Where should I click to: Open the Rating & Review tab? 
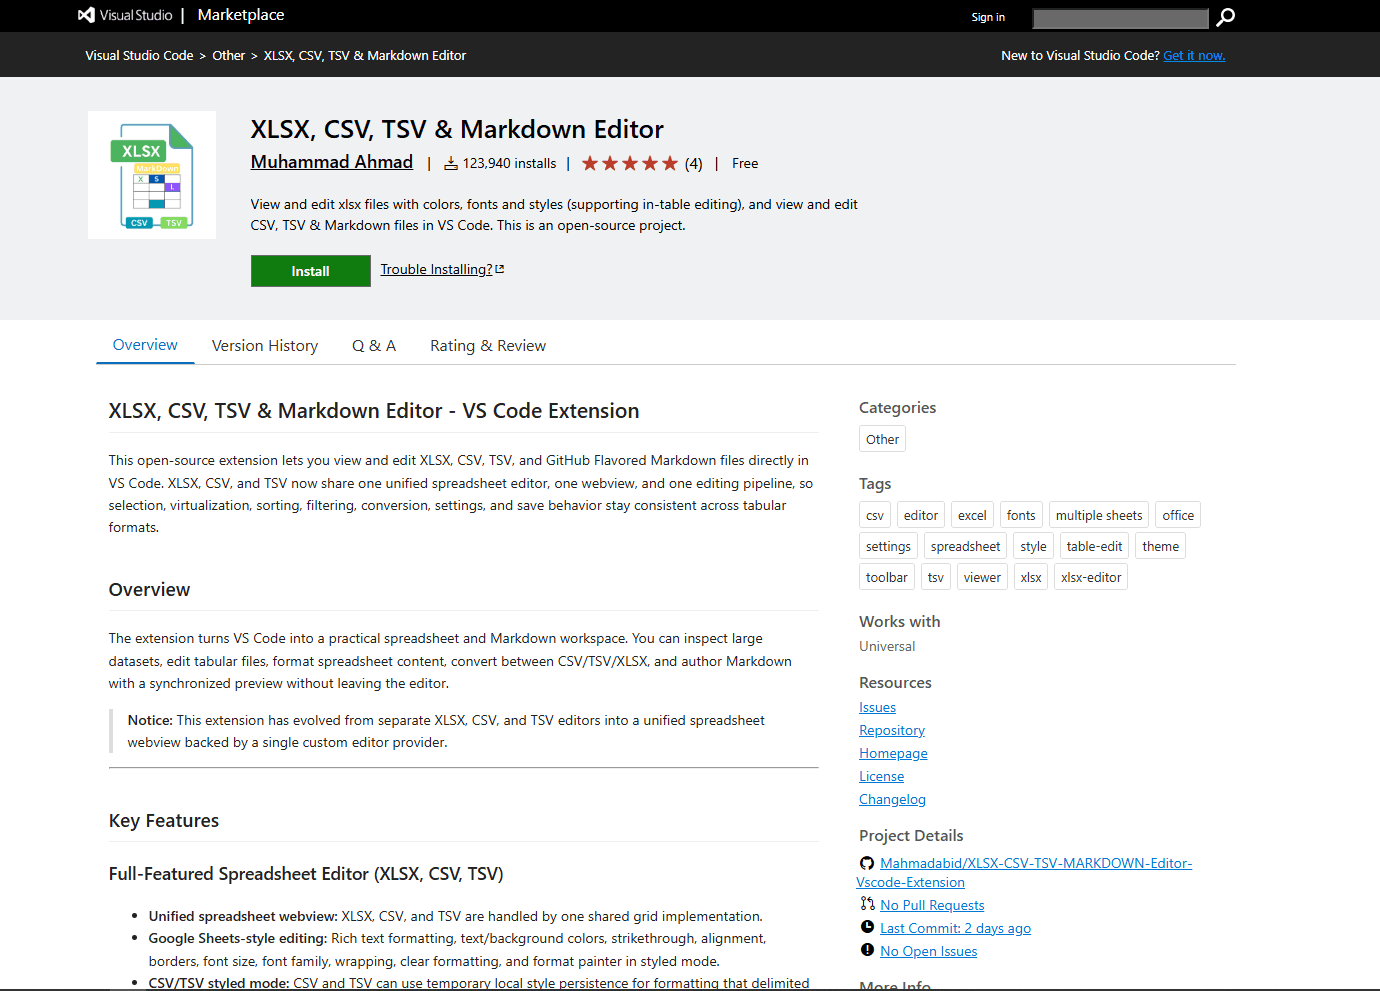[488, 346]
